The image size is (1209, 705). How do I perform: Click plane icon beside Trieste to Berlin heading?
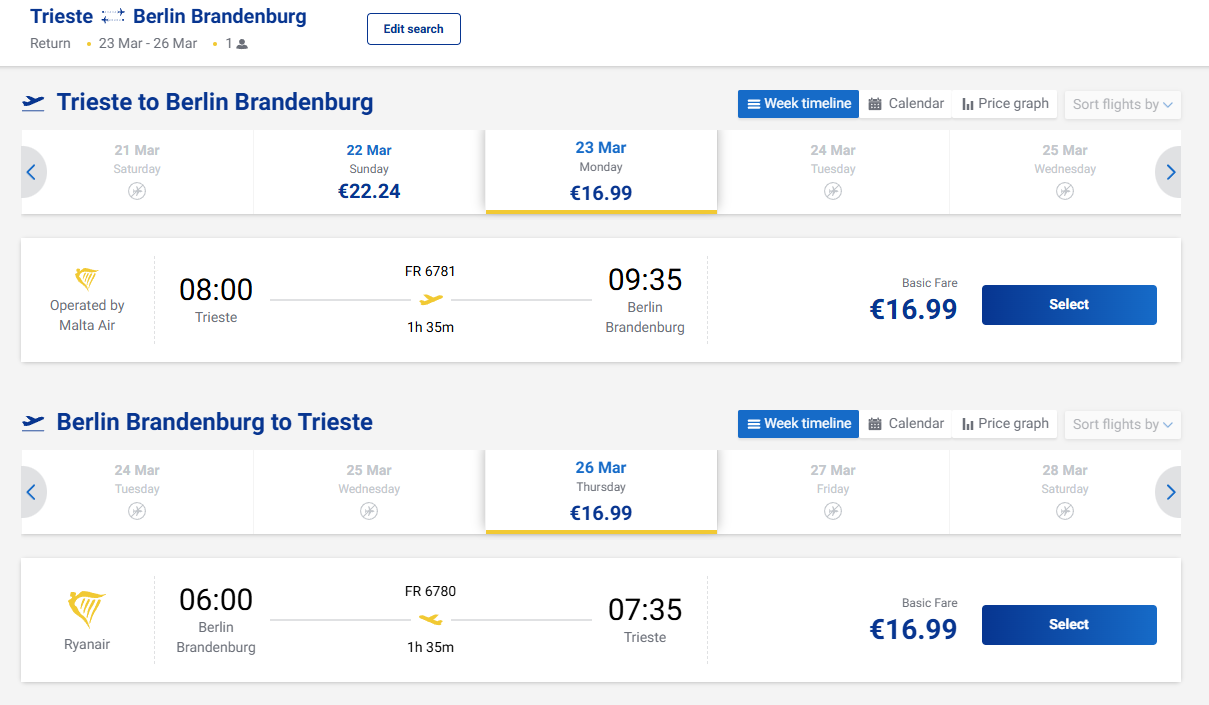tap(34, 103)
